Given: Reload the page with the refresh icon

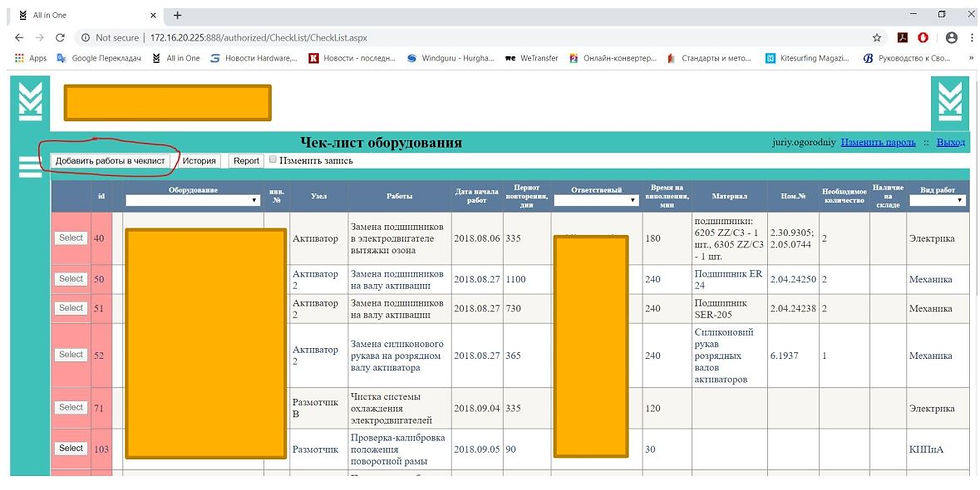Looking at the screenshot, I should coord(60,38).
